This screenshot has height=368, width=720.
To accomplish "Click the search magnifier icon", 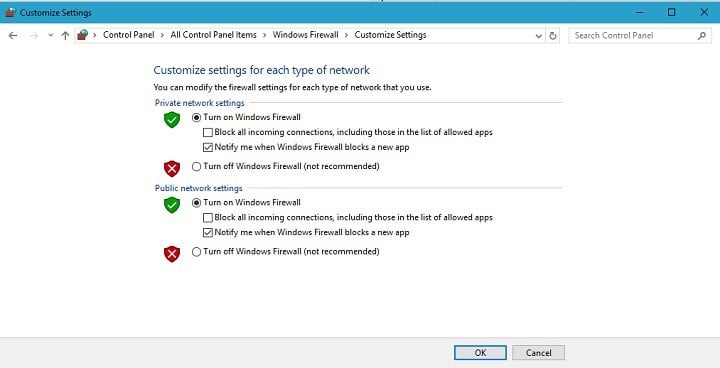I will (x=702, y=35).
